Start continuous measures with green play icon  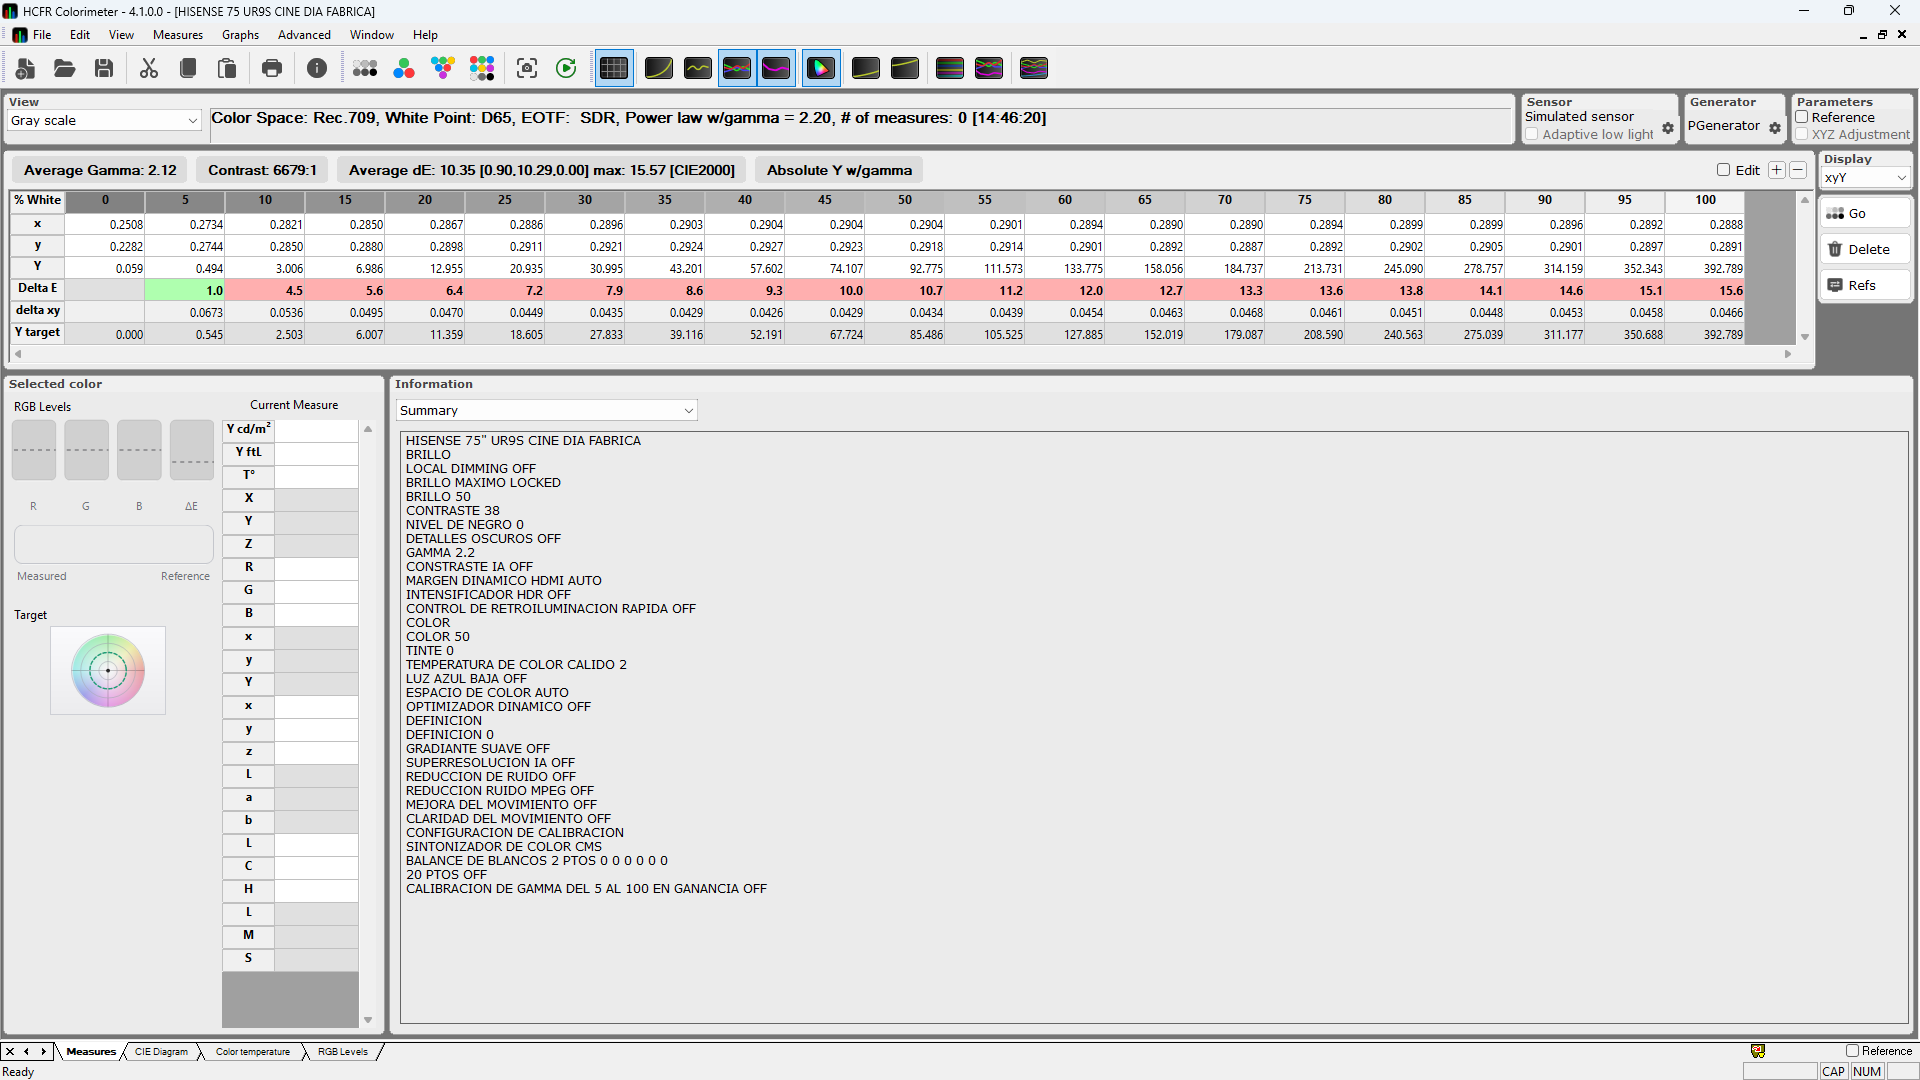tap(566, 68)
